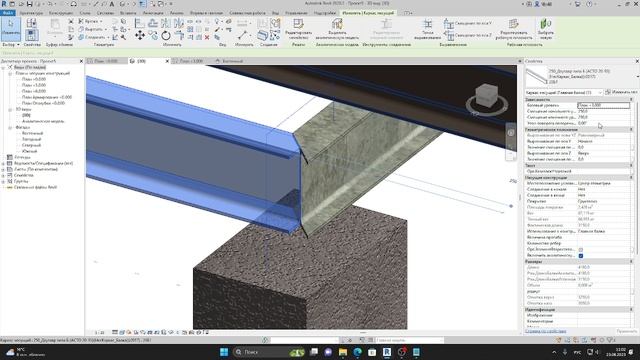Save the project from quick access toolbar
This screenshot has height=360, width=640.
tap(29, 4)
